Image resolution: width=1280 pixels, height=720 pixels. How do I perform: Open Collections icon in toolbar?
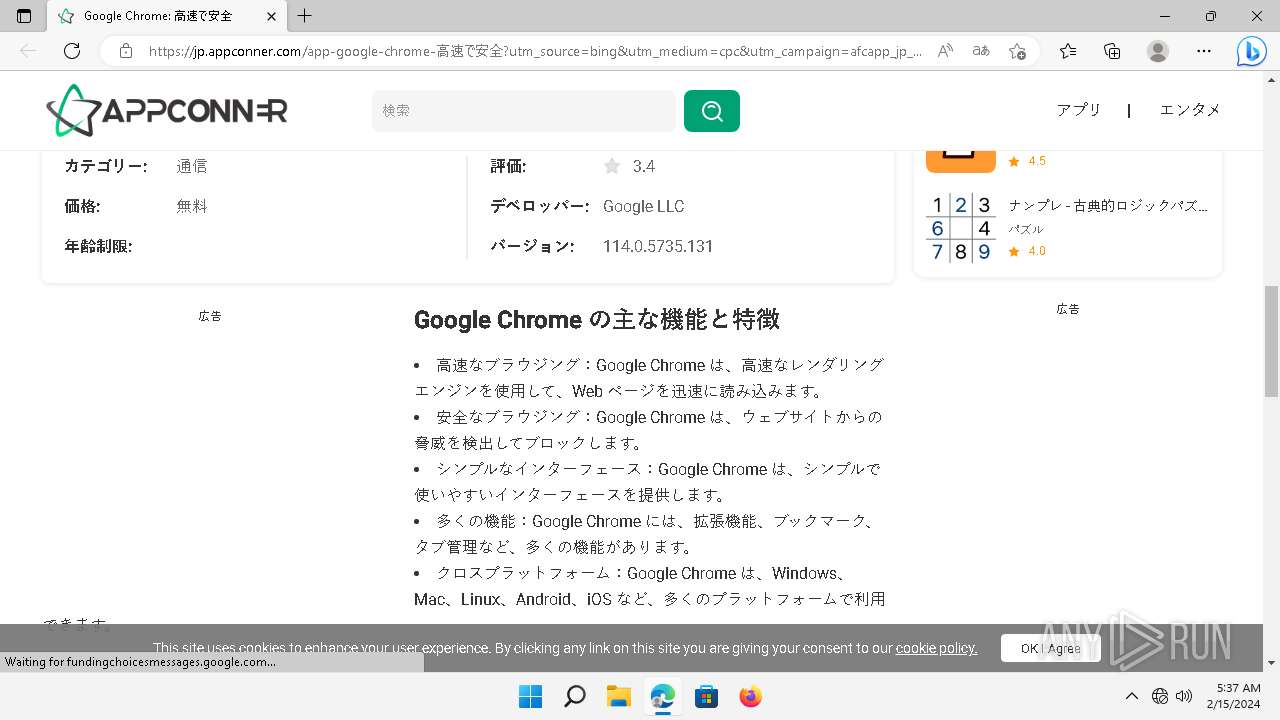coord(1112,51)
